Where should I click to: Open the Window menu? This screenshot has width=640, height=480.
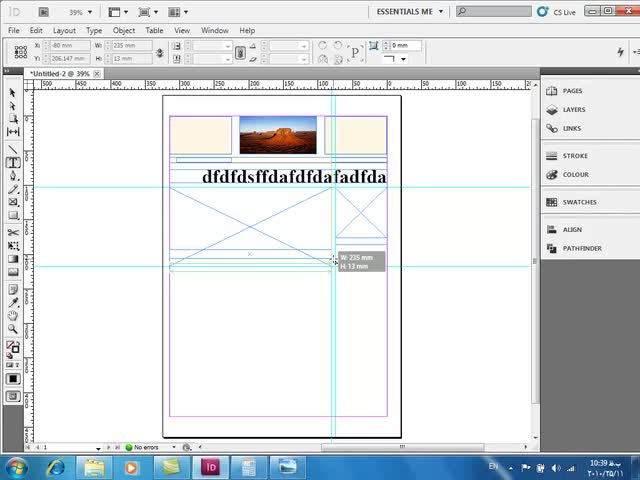214,30
